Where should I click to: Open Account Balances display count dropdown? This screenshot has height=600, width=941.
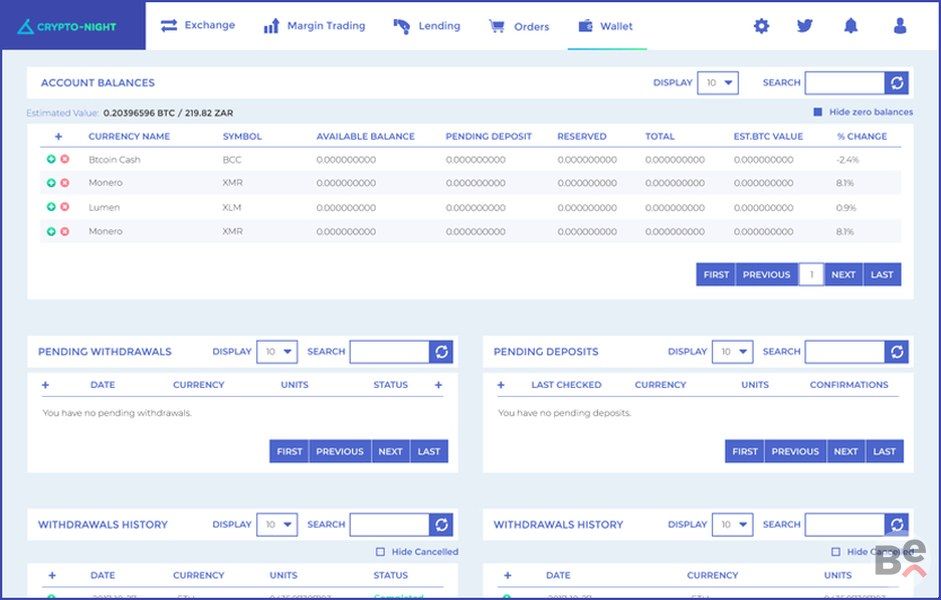[x=717, y=83]
